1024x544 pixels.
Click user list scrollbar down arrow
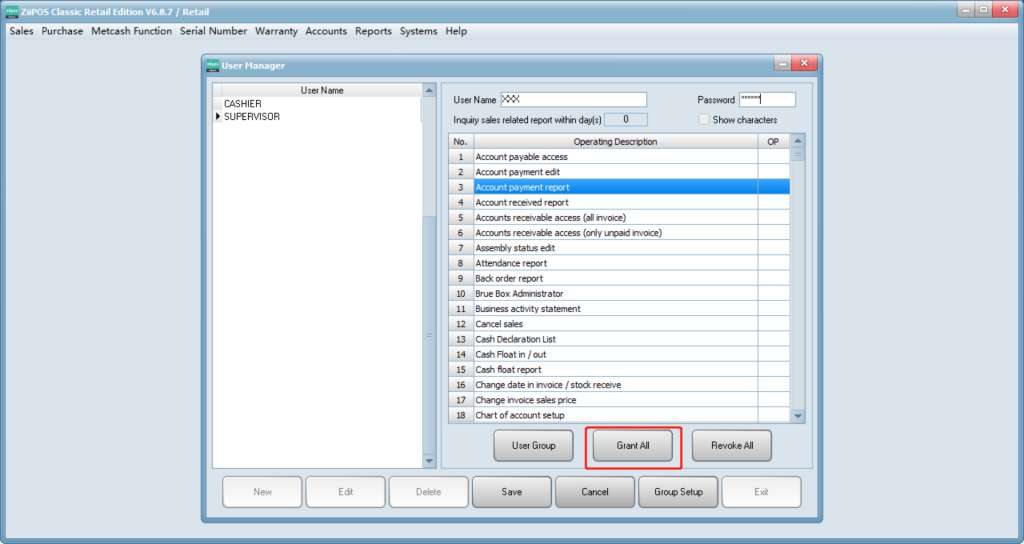[430, 461]
